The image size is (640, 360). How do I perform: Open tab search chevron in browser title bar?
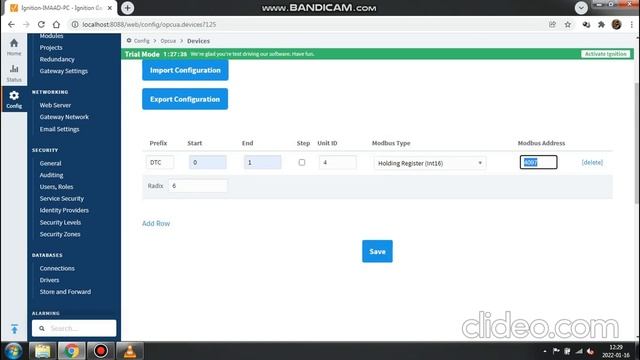pyautogui.click(x=581, y=8)
